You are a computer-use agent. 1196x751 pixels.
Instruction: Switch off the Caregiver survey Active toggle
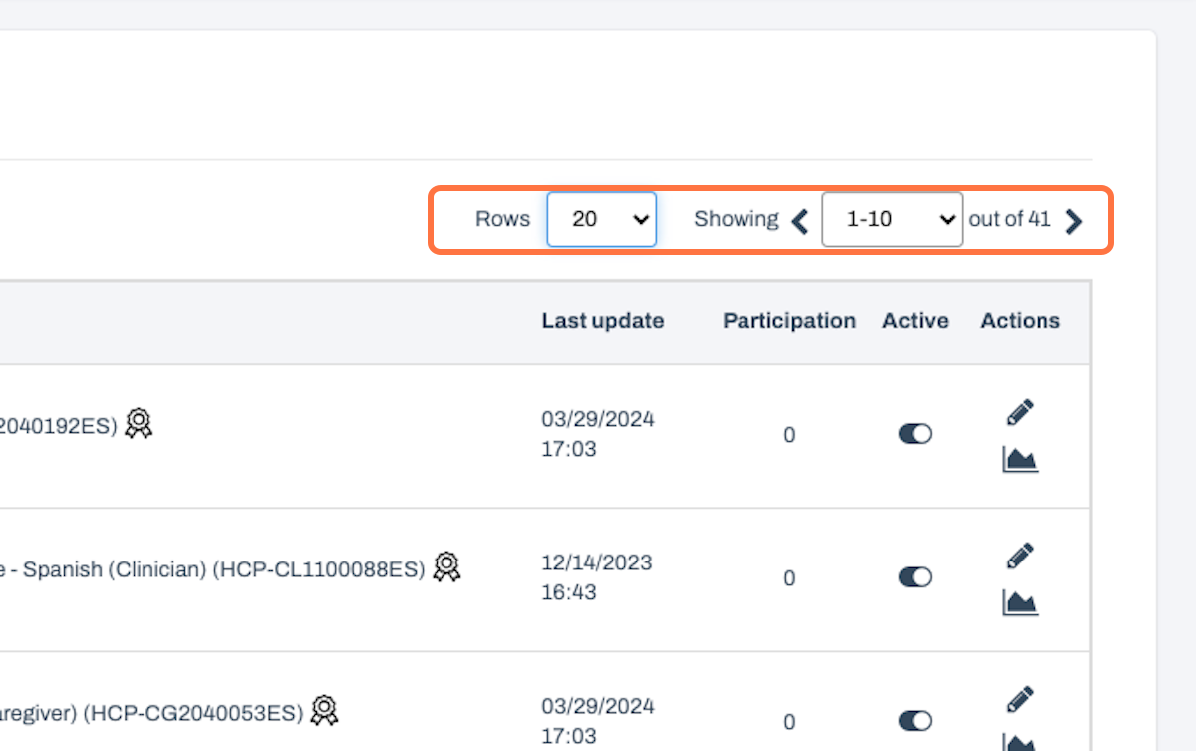click(915, 721)
